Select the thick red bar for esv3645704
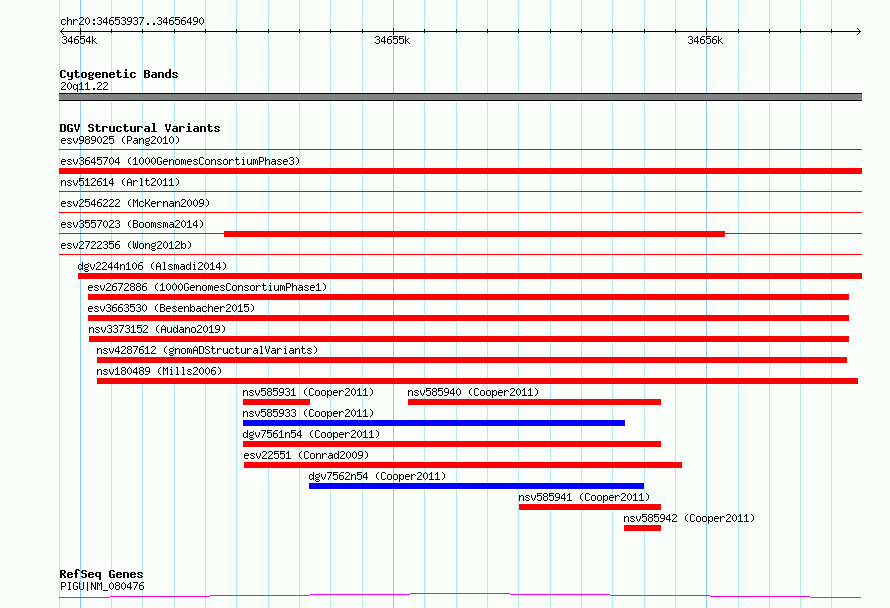Screen dimensions: 890x608 (460, 171)
